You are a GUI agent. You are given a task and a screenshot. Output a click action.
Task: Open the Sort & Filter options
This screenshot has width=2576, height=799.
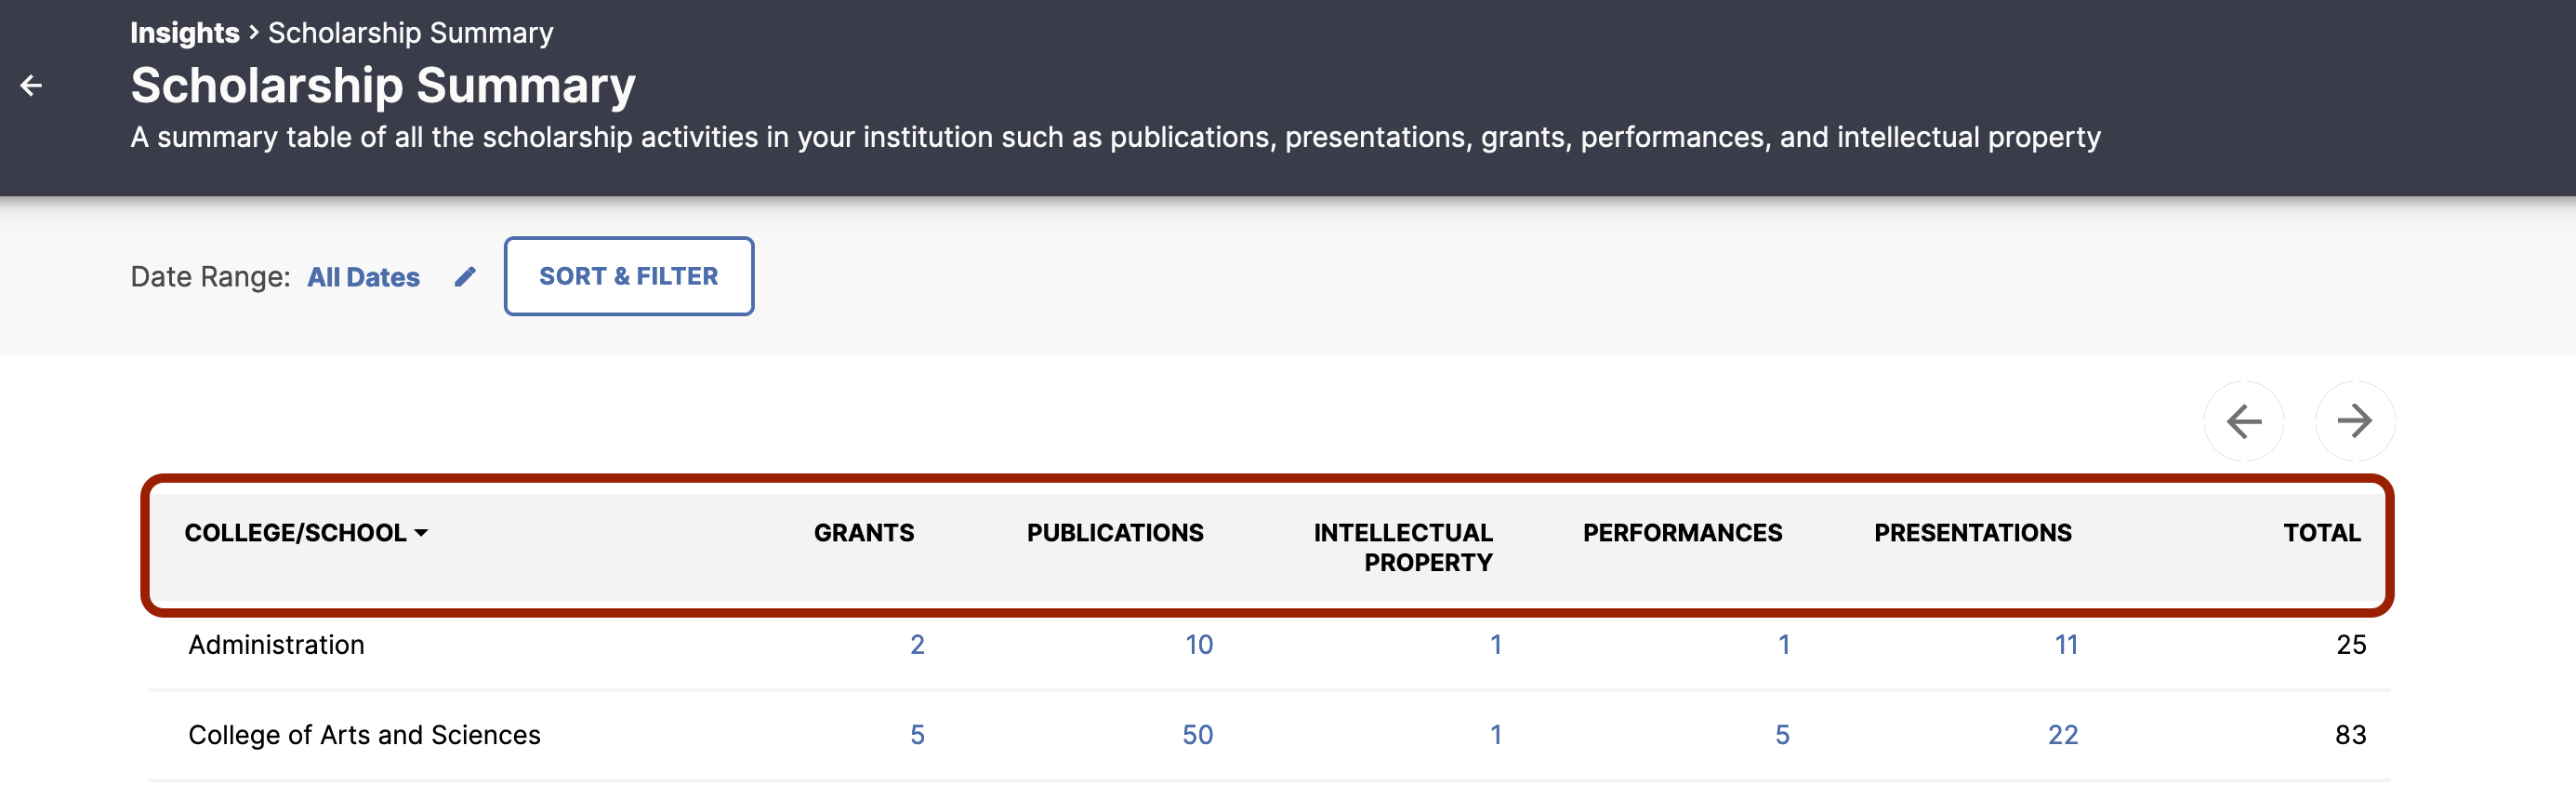coord(628,276)
